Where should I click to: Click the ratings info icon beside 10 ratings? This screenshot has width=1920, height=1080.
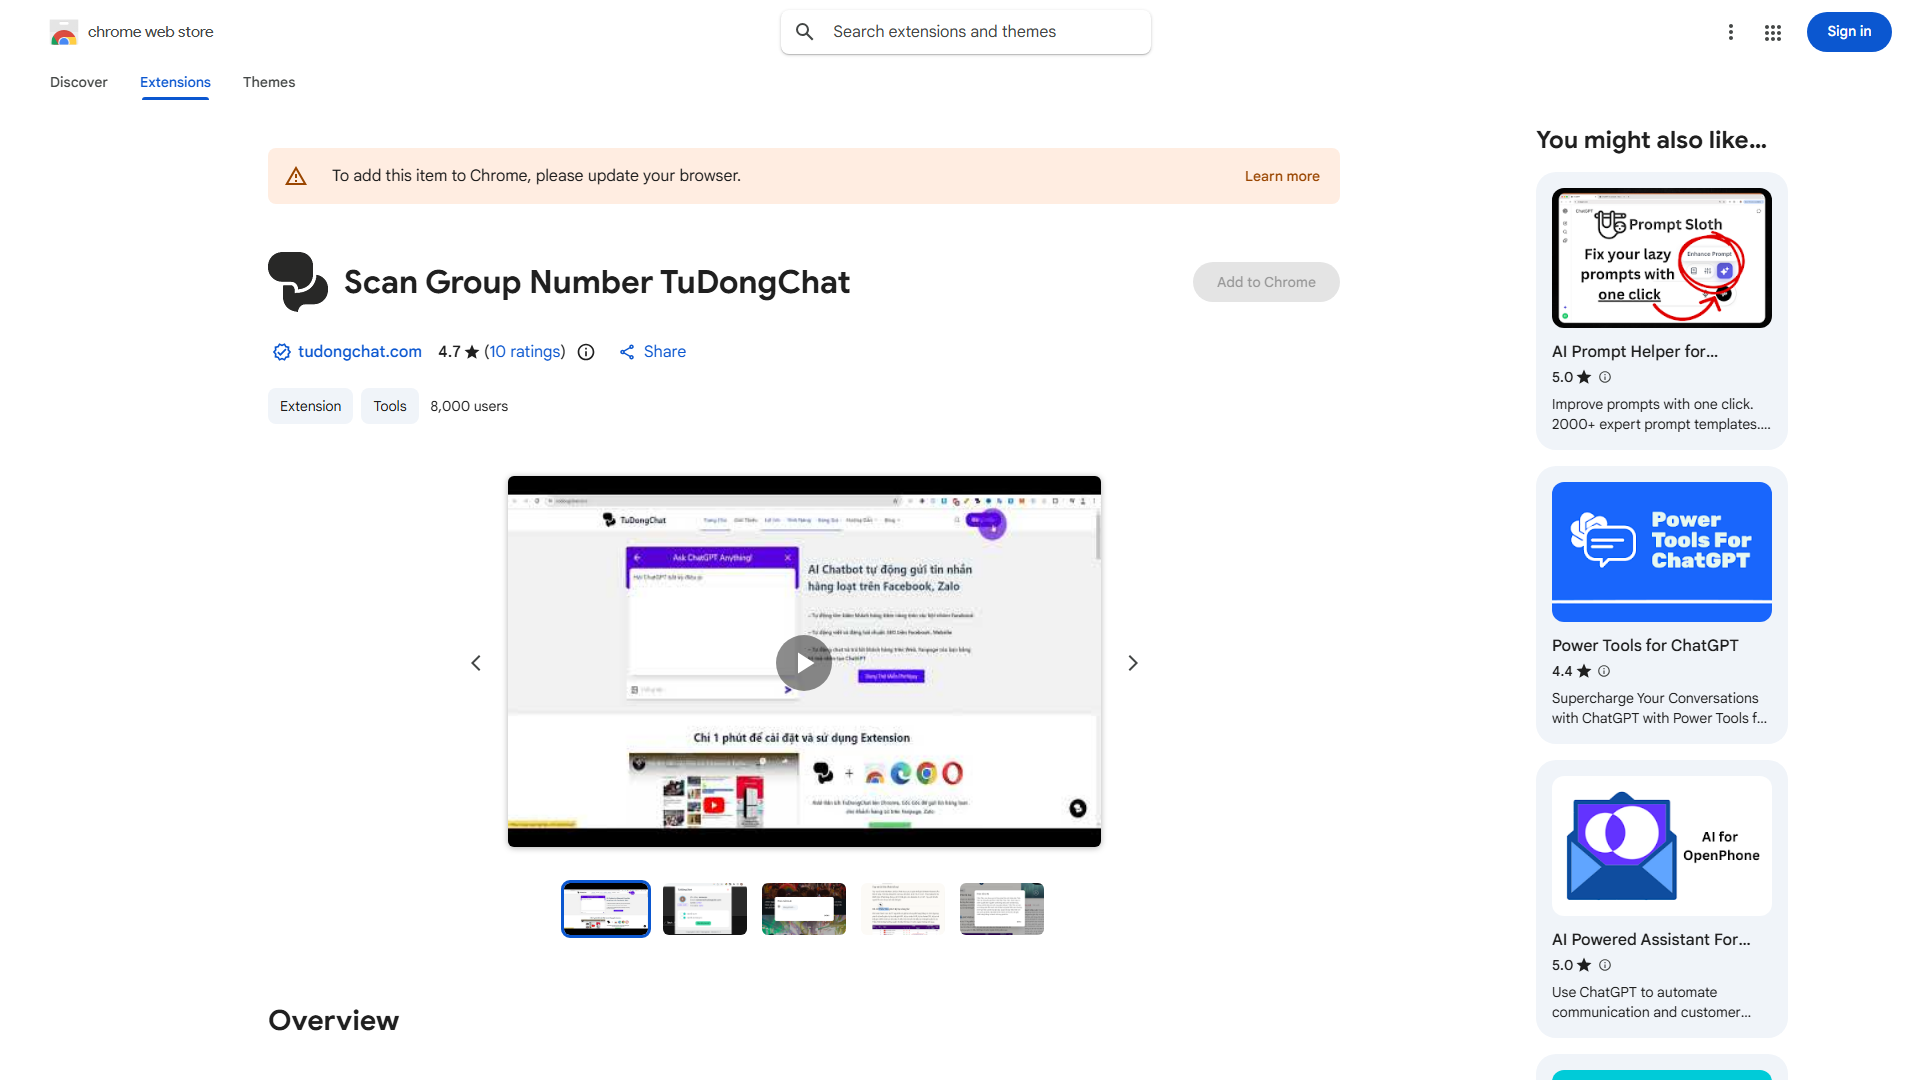(586, 352)
